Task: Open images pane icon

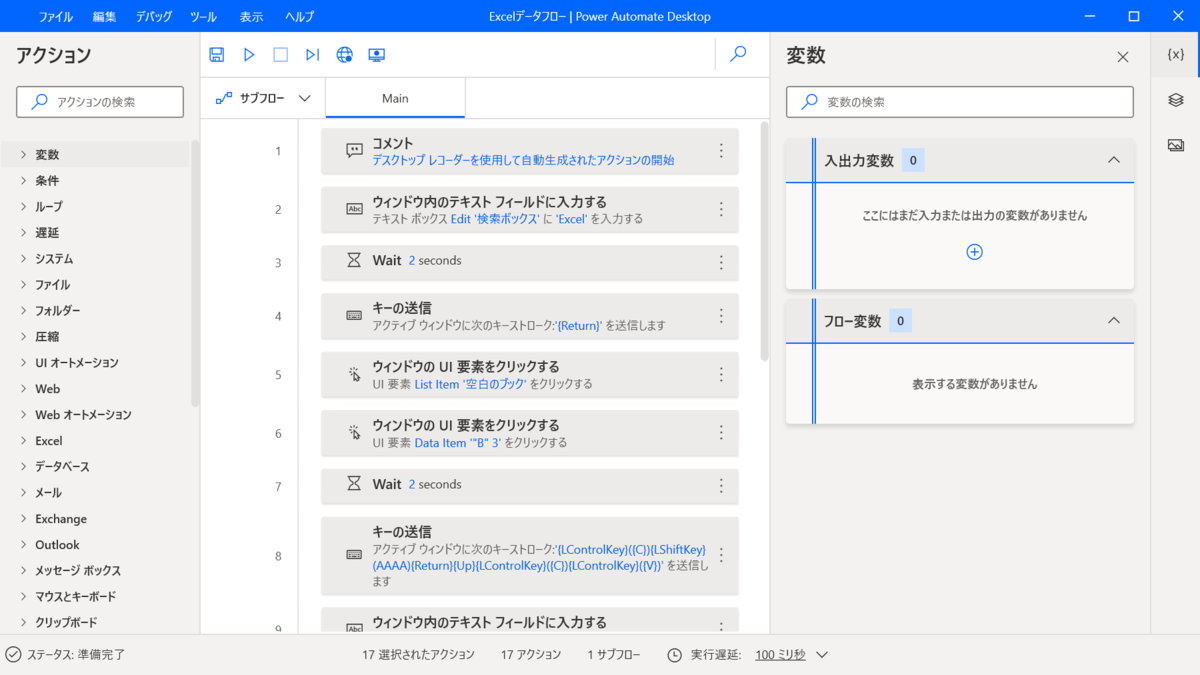Action: point(1176,145)
